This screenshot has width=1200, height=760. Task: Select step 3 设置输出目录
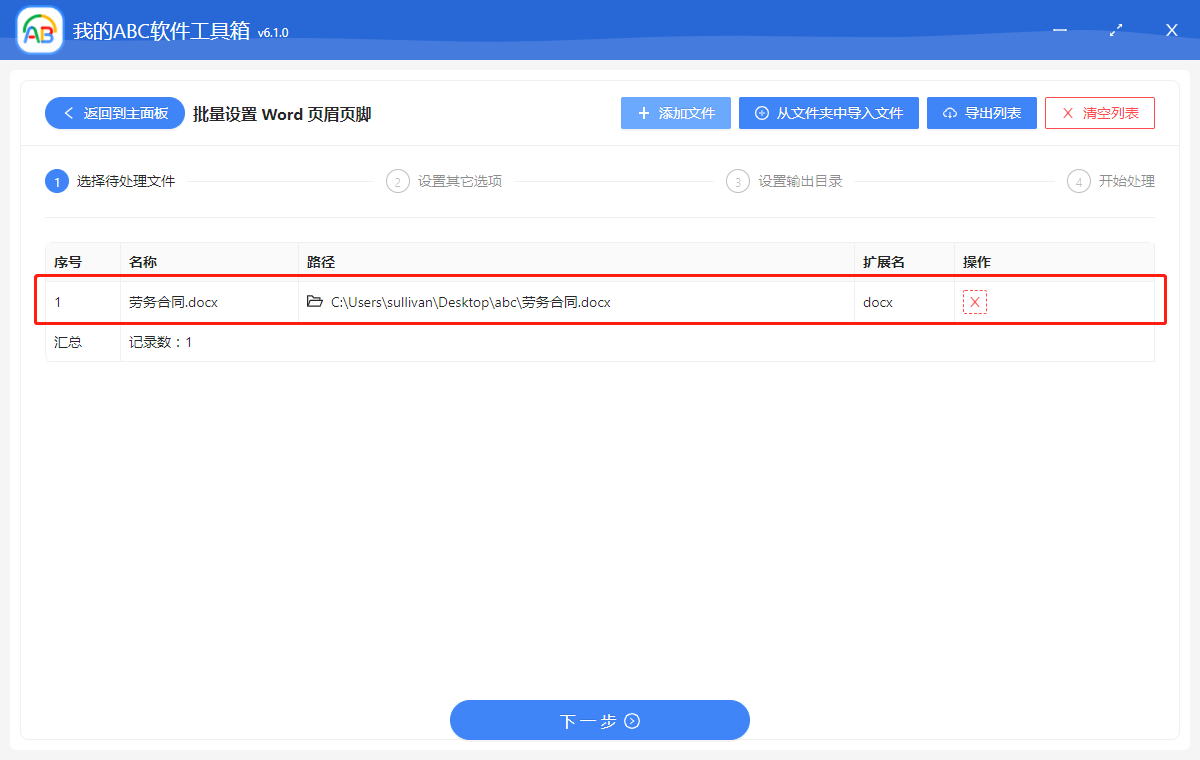point(738,181)
